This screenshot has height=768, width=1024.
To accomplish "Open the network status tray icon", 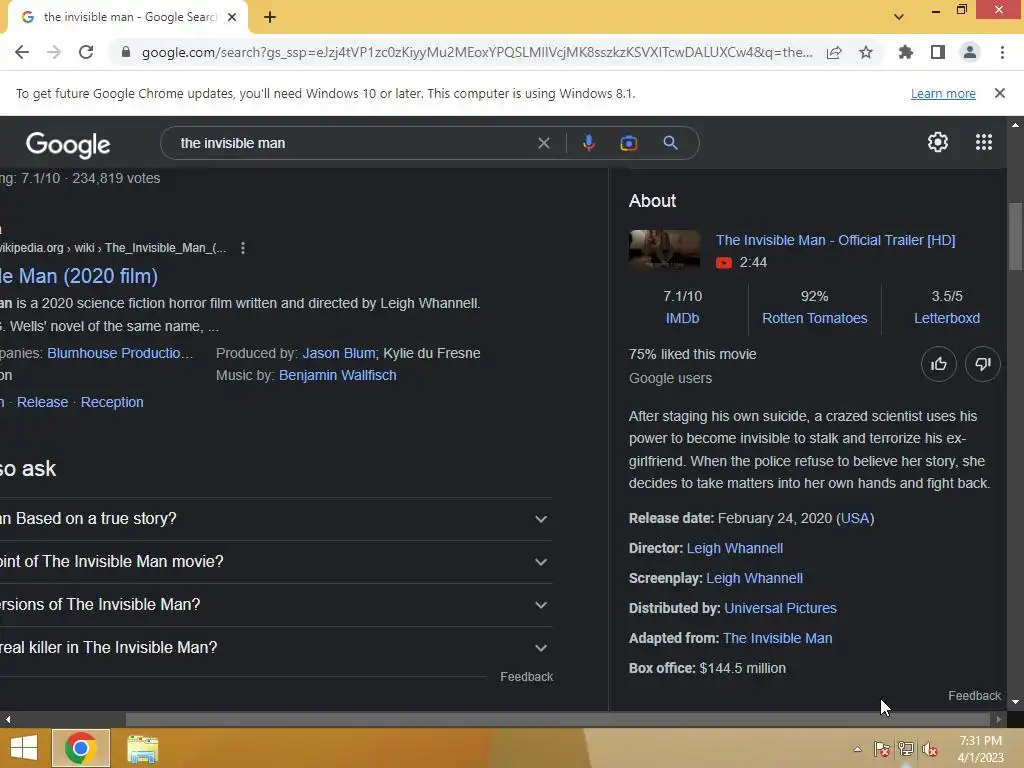I will coord(905,749).
